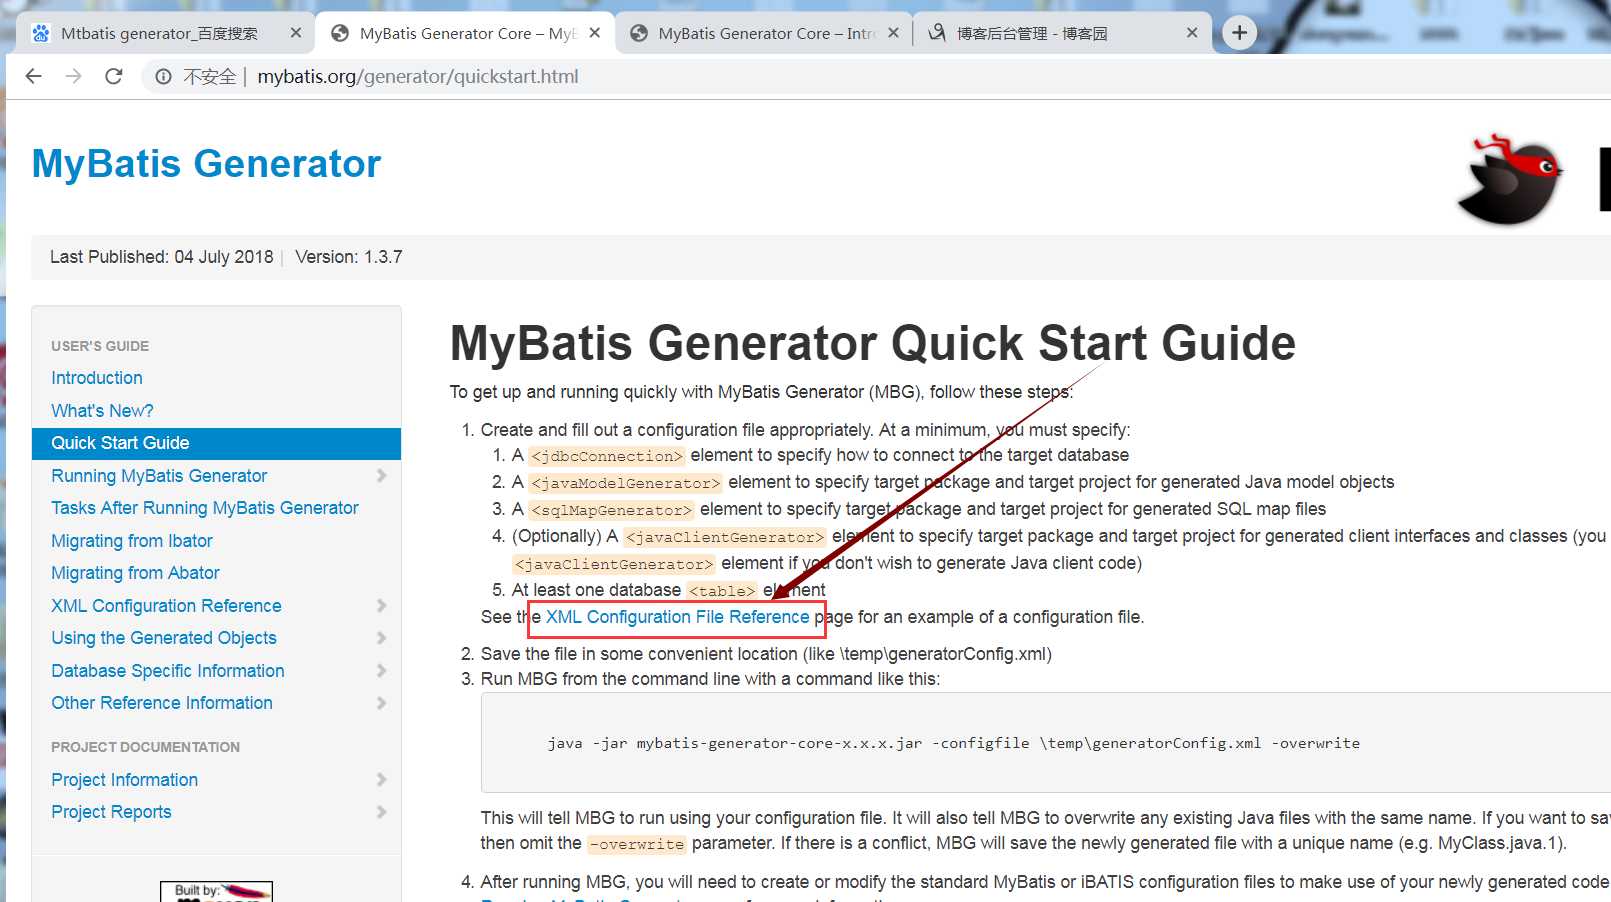Click the -overwrite inline code text
Image resolution: width=1611 pixels, height=902 pixels.
637,844
